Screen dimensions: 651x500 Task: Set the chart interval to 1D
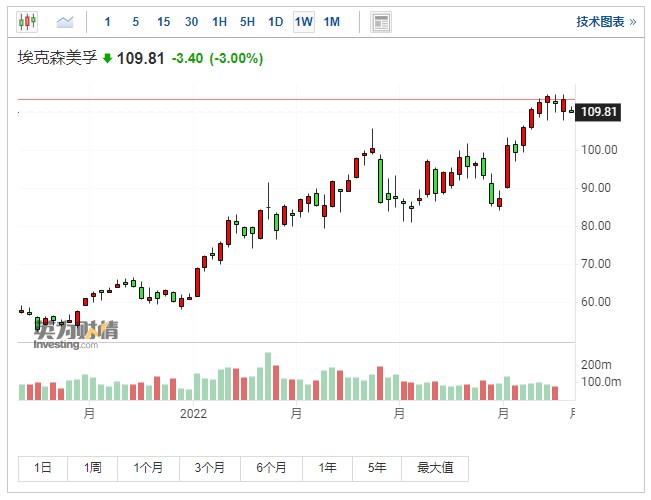tap(275, 21)
